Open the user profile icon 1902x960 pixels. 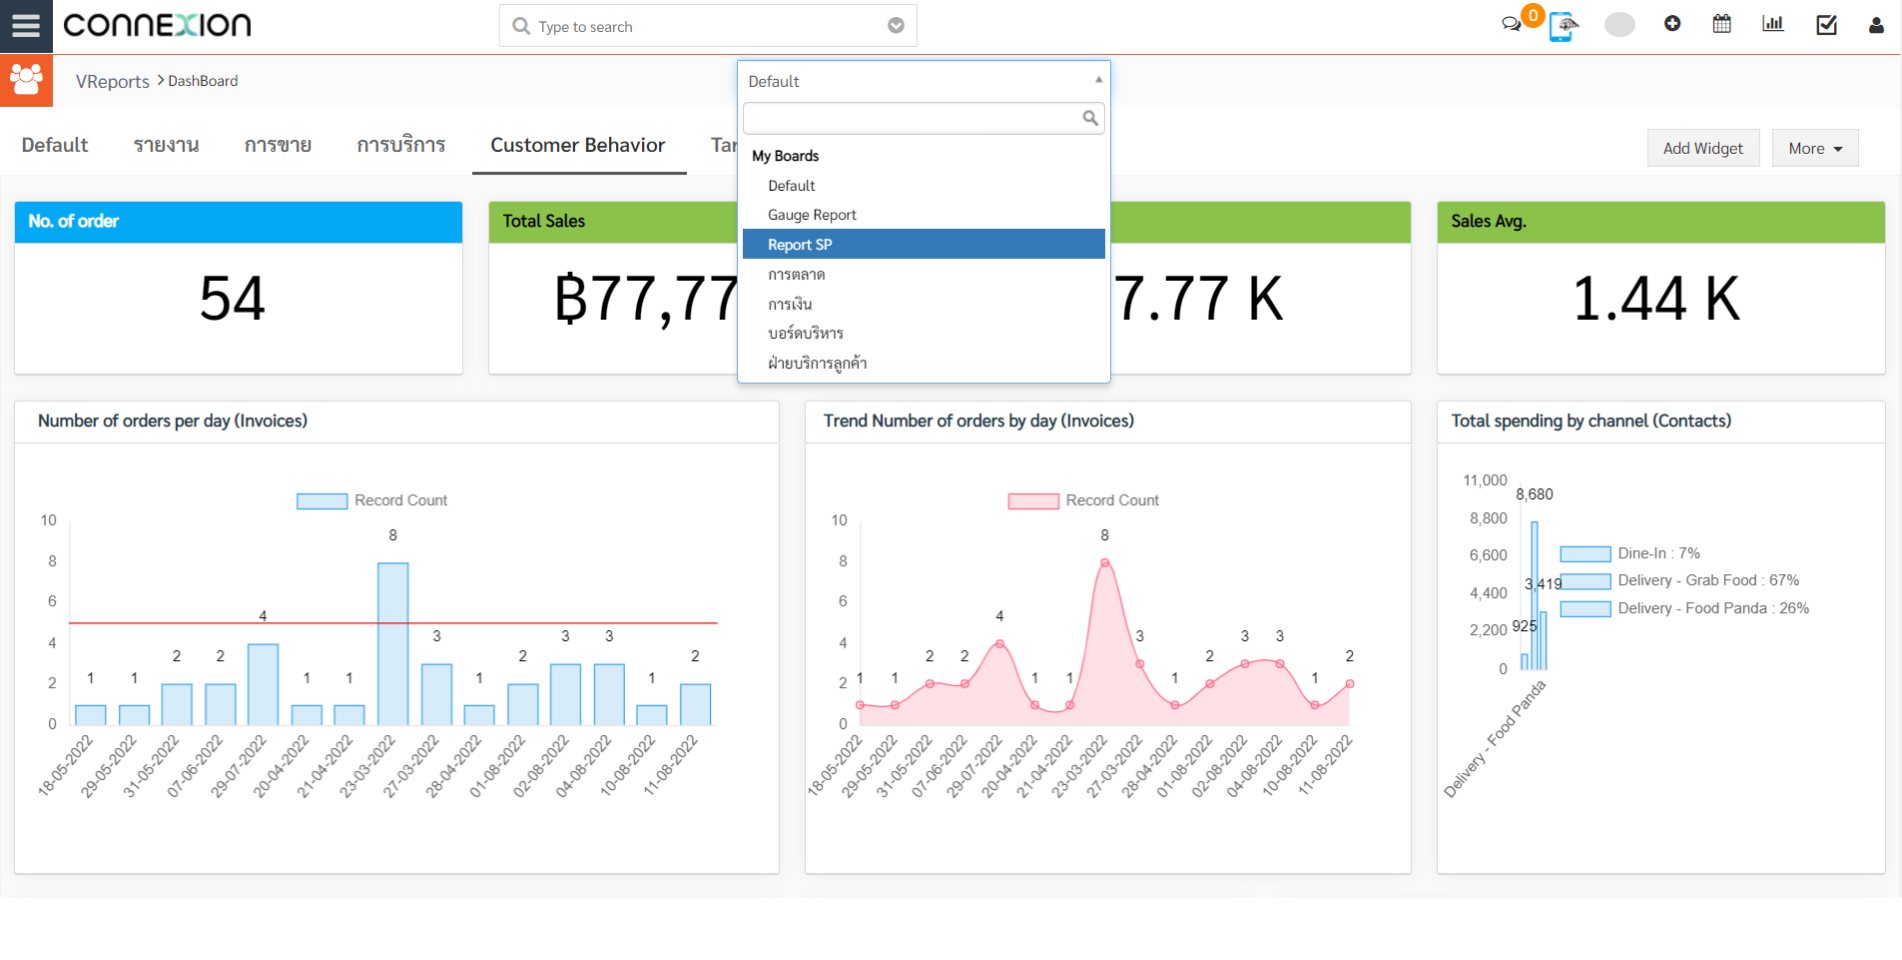pos(1876,25)
